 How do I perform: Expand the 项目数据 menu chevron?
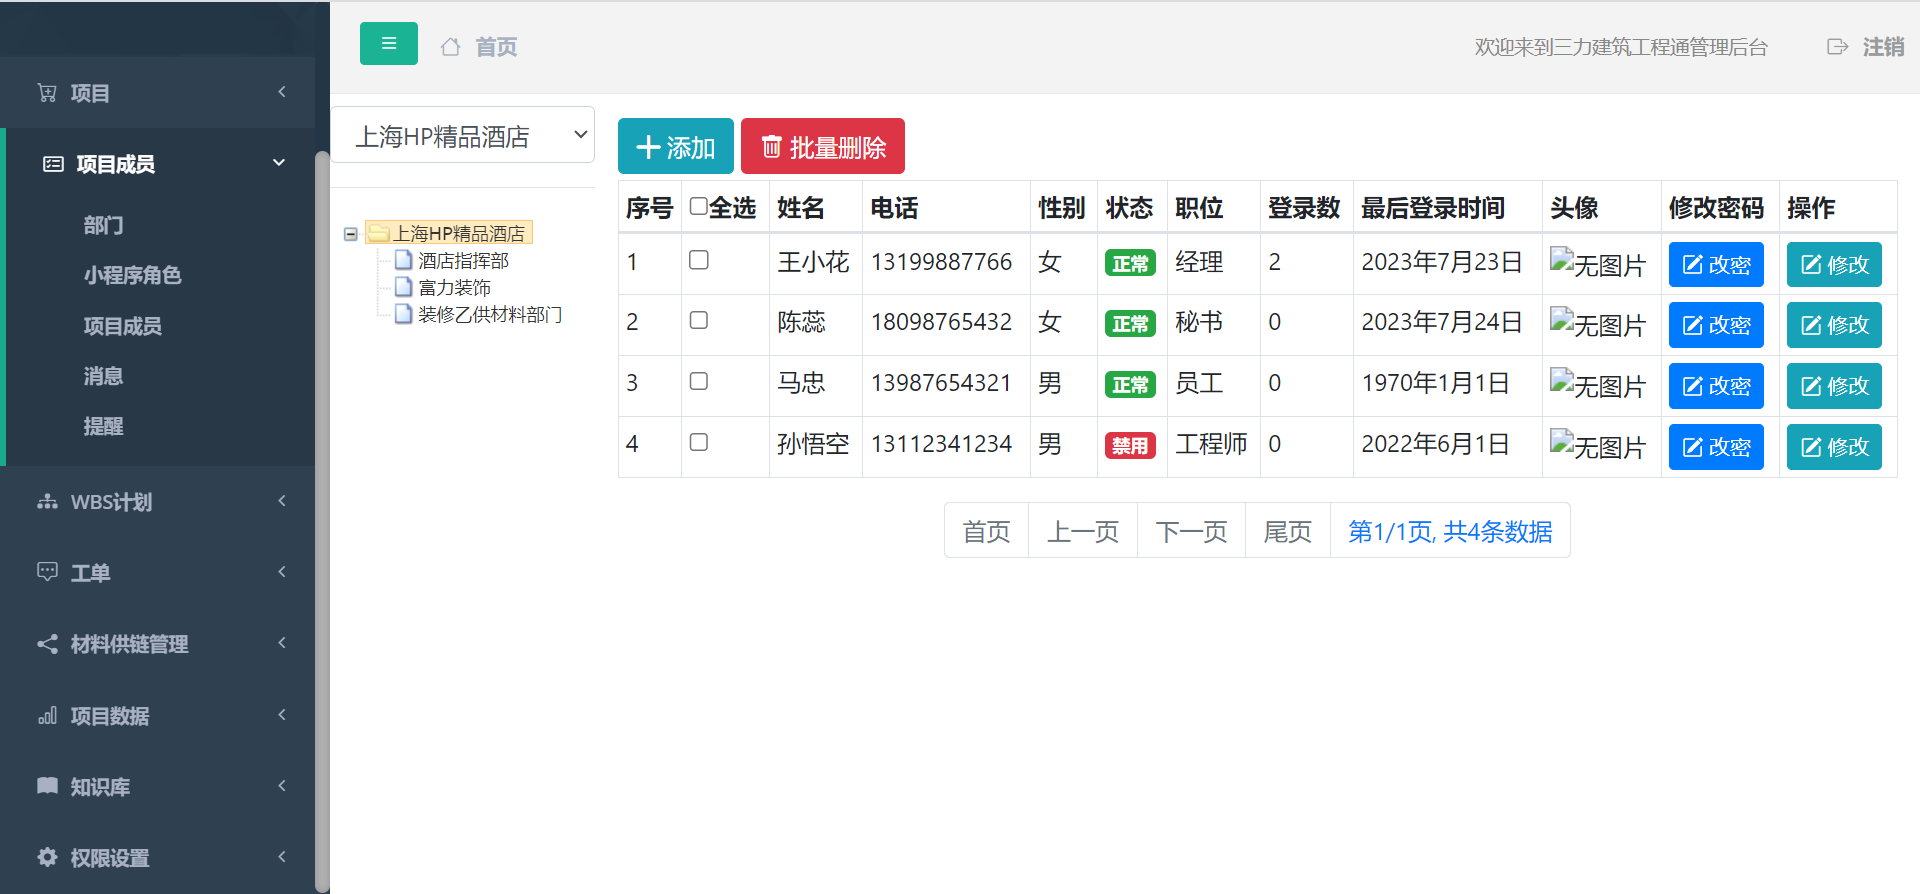click(282, 714)
